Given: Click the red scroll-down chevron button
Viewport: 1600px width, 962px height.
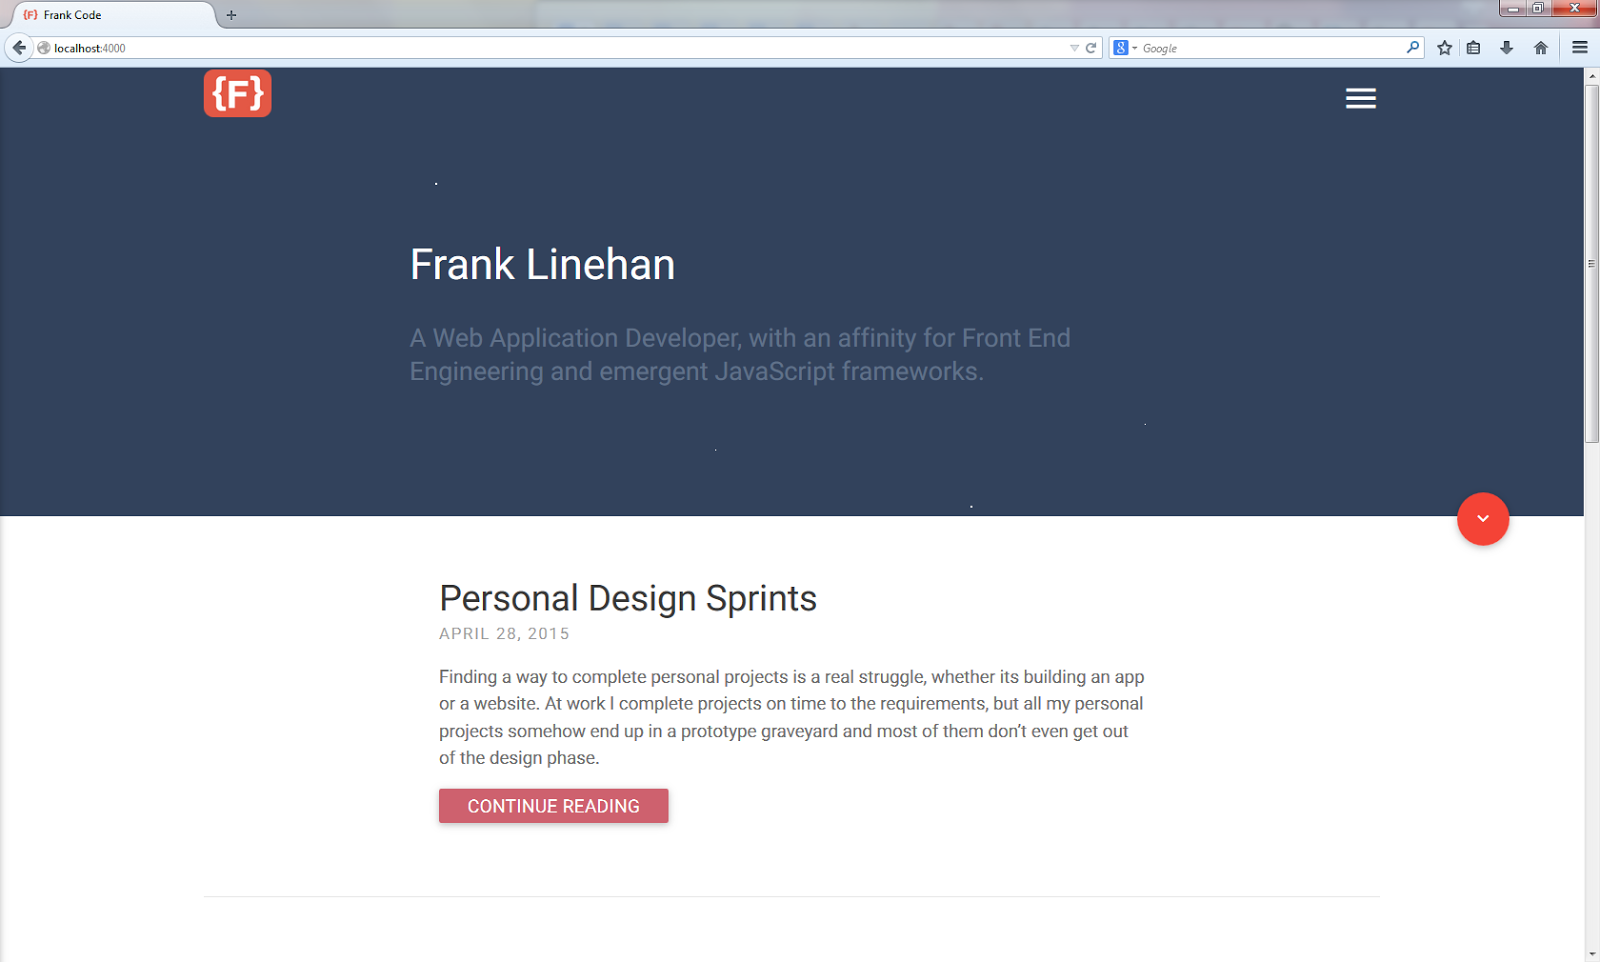Looking at the screenshot, I should [1482, 519].
